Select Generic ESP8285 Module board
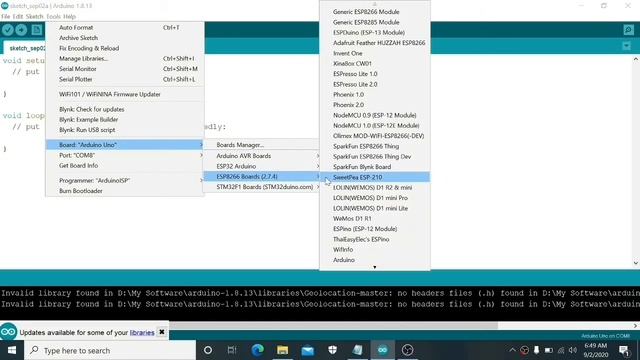The width and height of the screenshot is (640, 360). tap(375, 22)
